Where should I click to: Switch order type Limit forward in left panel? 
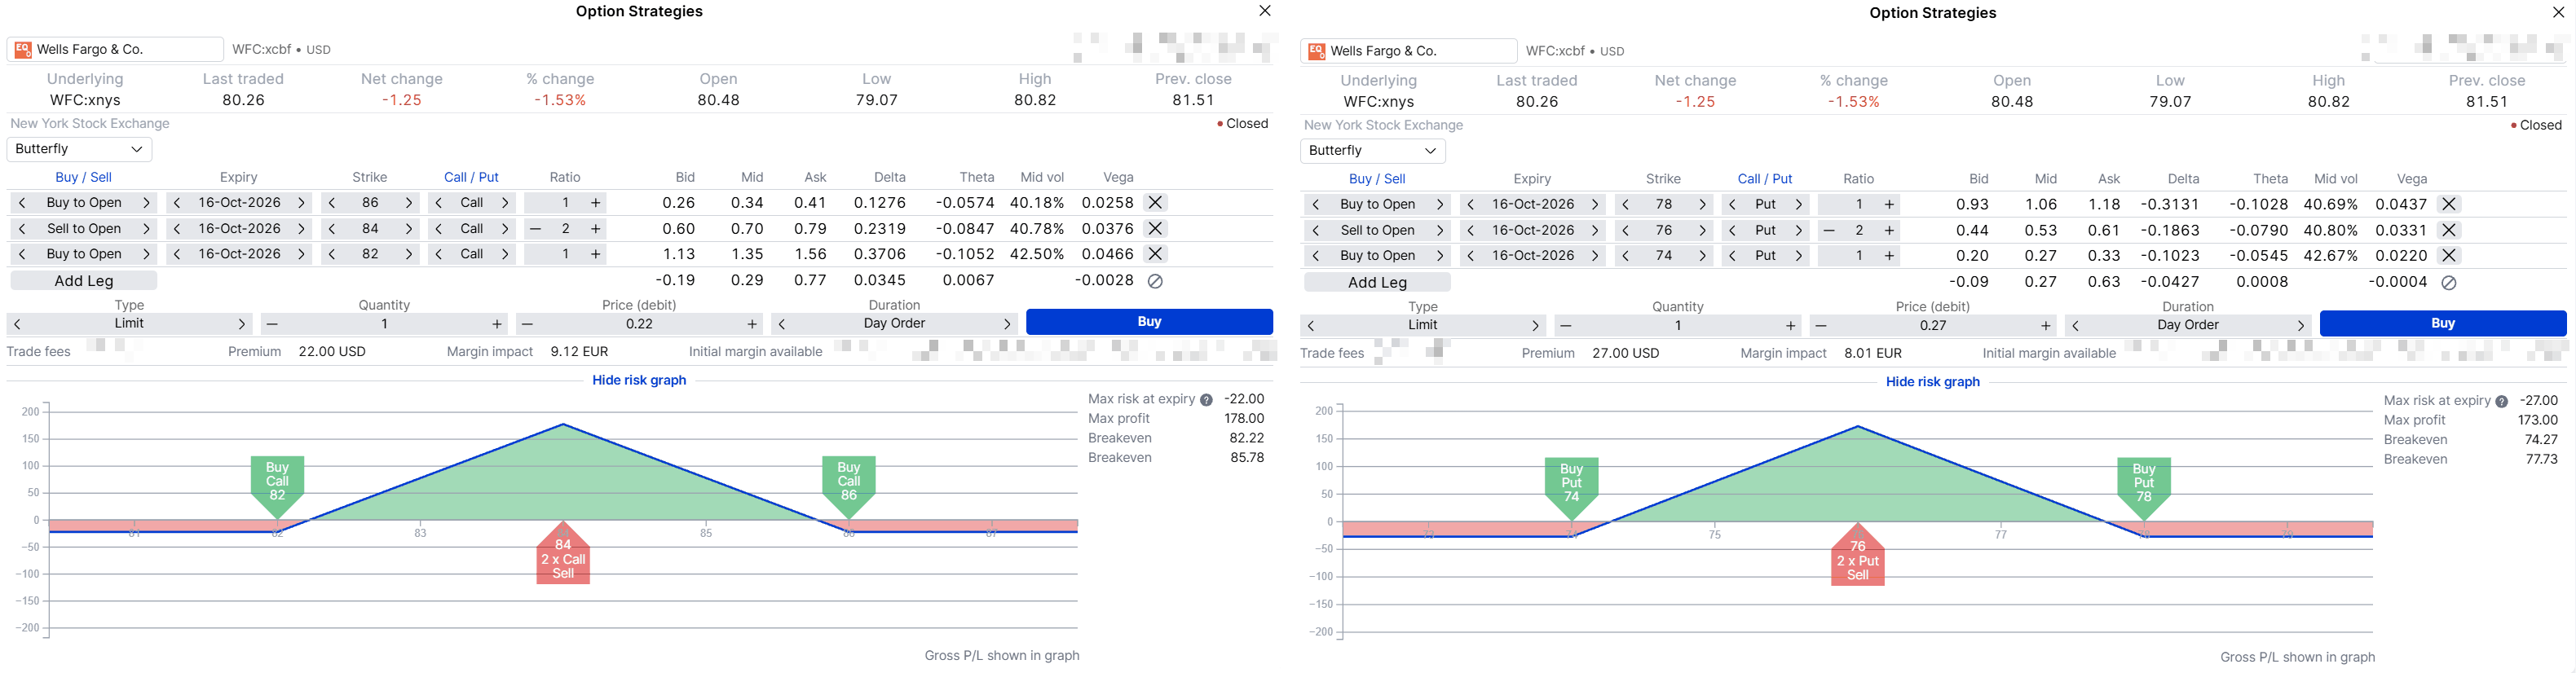click(241, 324)
